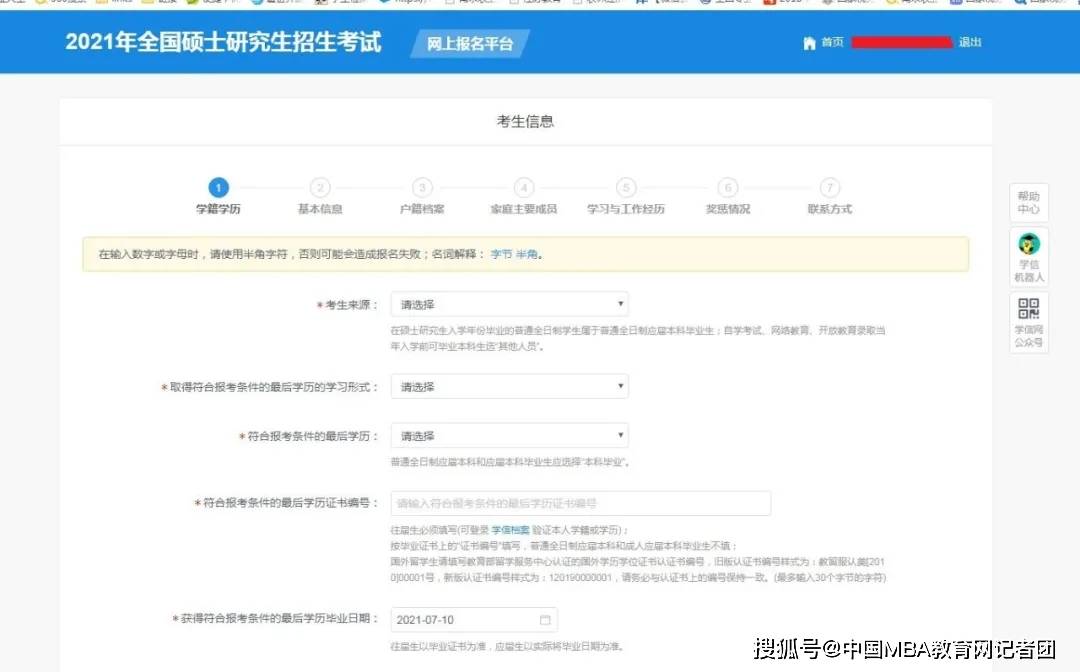Select step 4 circle 家庭主要成员

(524, 187)
